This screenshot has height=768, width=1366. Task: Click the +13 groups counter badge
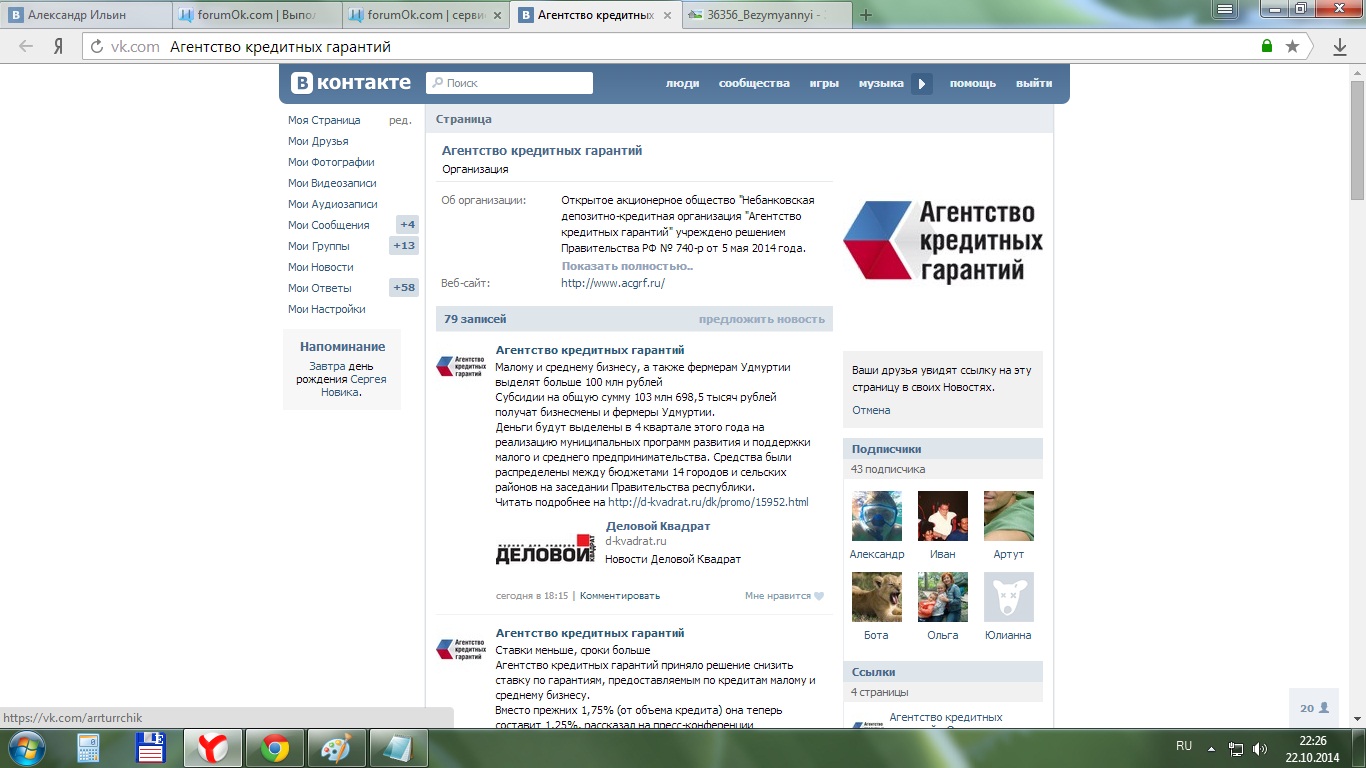click(x=404, y=246)
